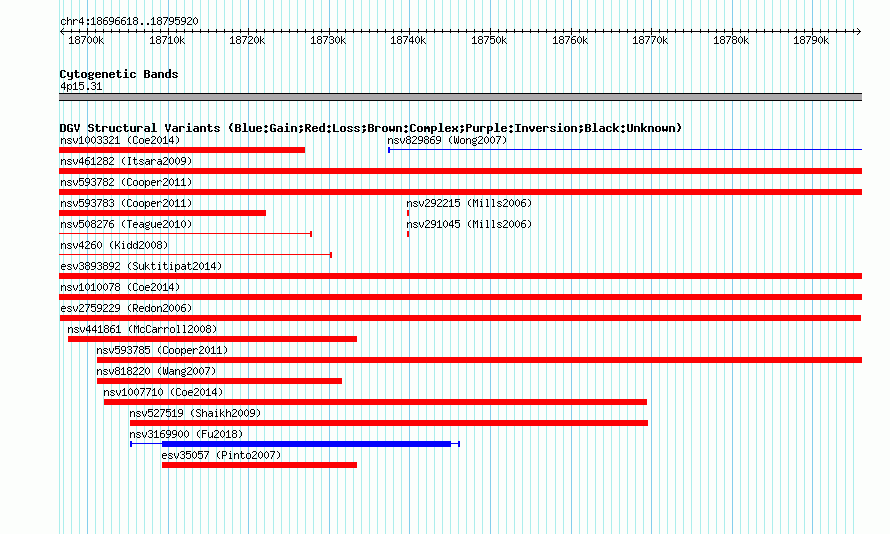Click the nsv292215 small red marker
The height and width of the screenshot is (534, 890).
(x=408, y=213)
